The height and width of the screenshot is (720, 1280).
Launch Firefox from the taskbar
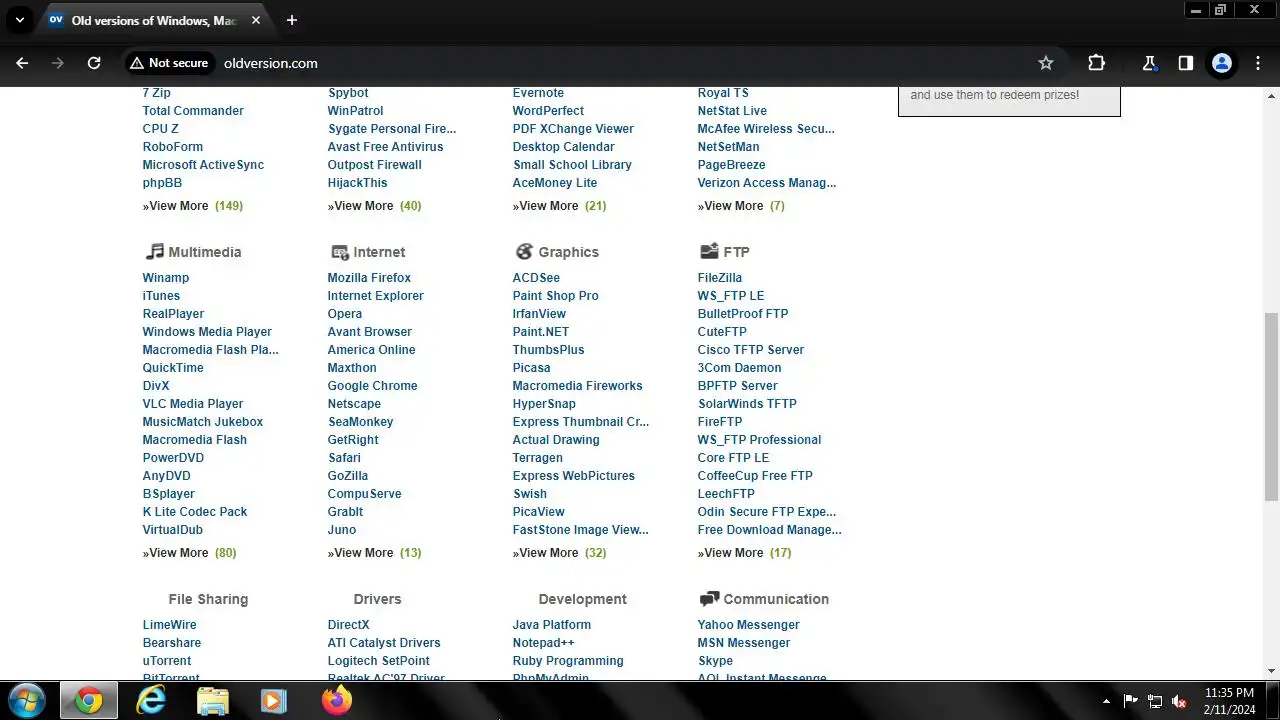click(x=337, y=701)
